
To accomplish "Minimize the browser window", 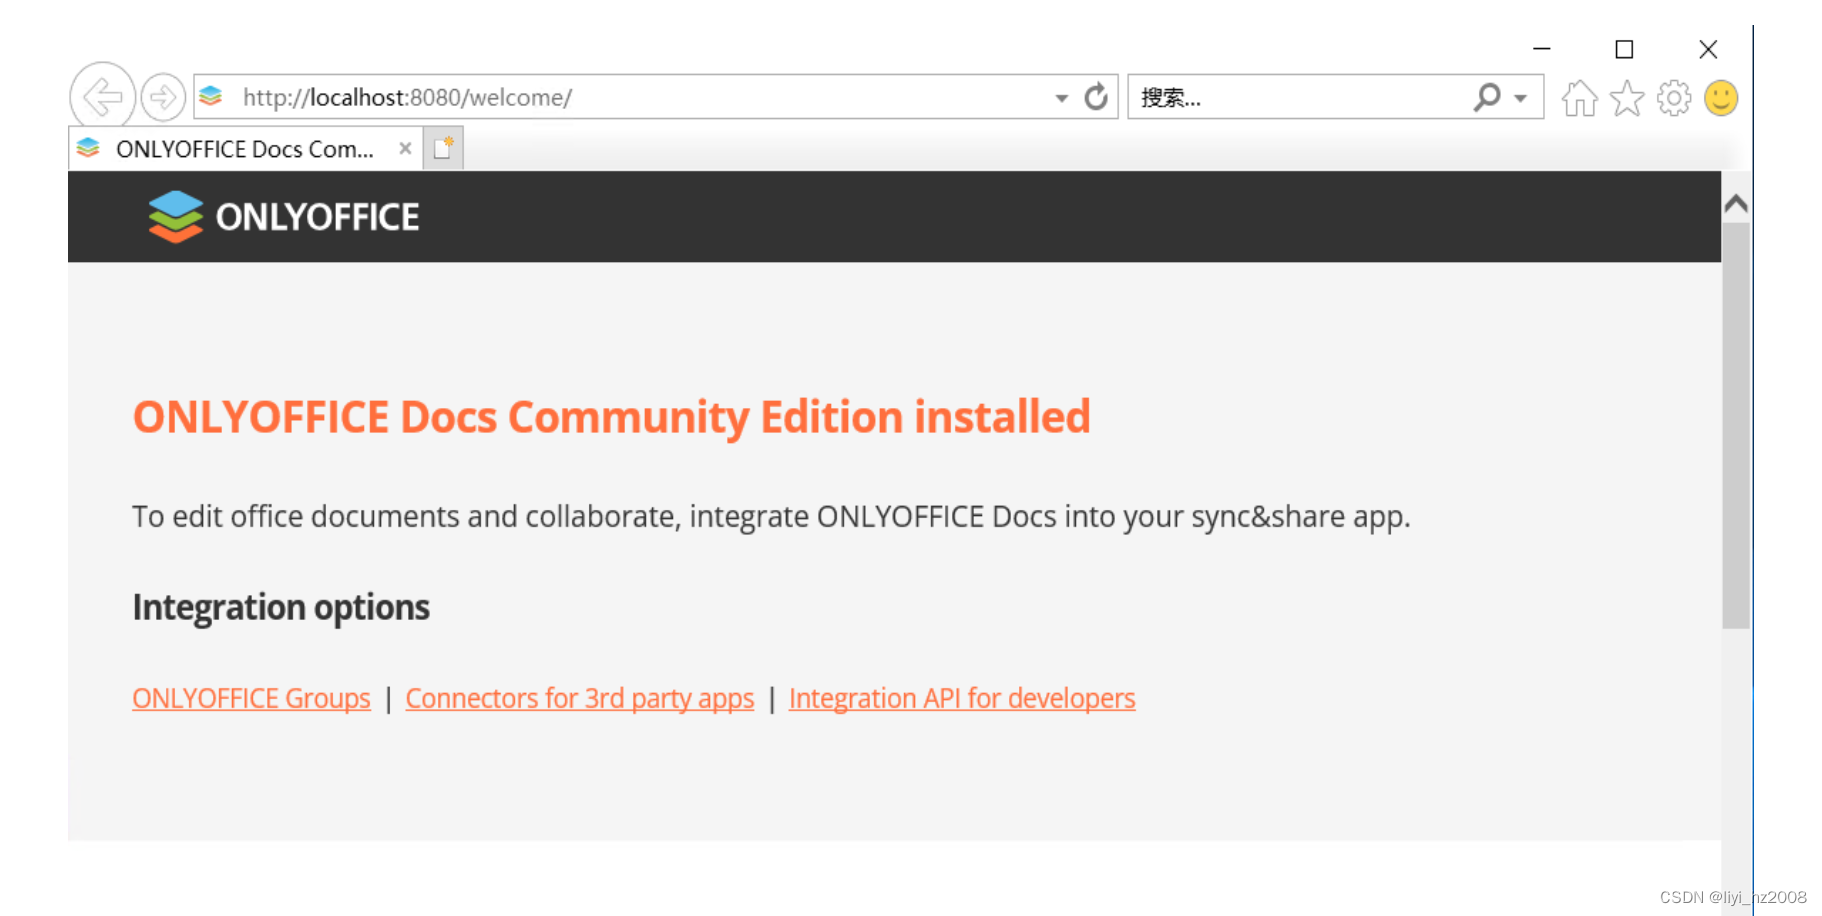I will pyautogui.click(x=1542, y=48).
